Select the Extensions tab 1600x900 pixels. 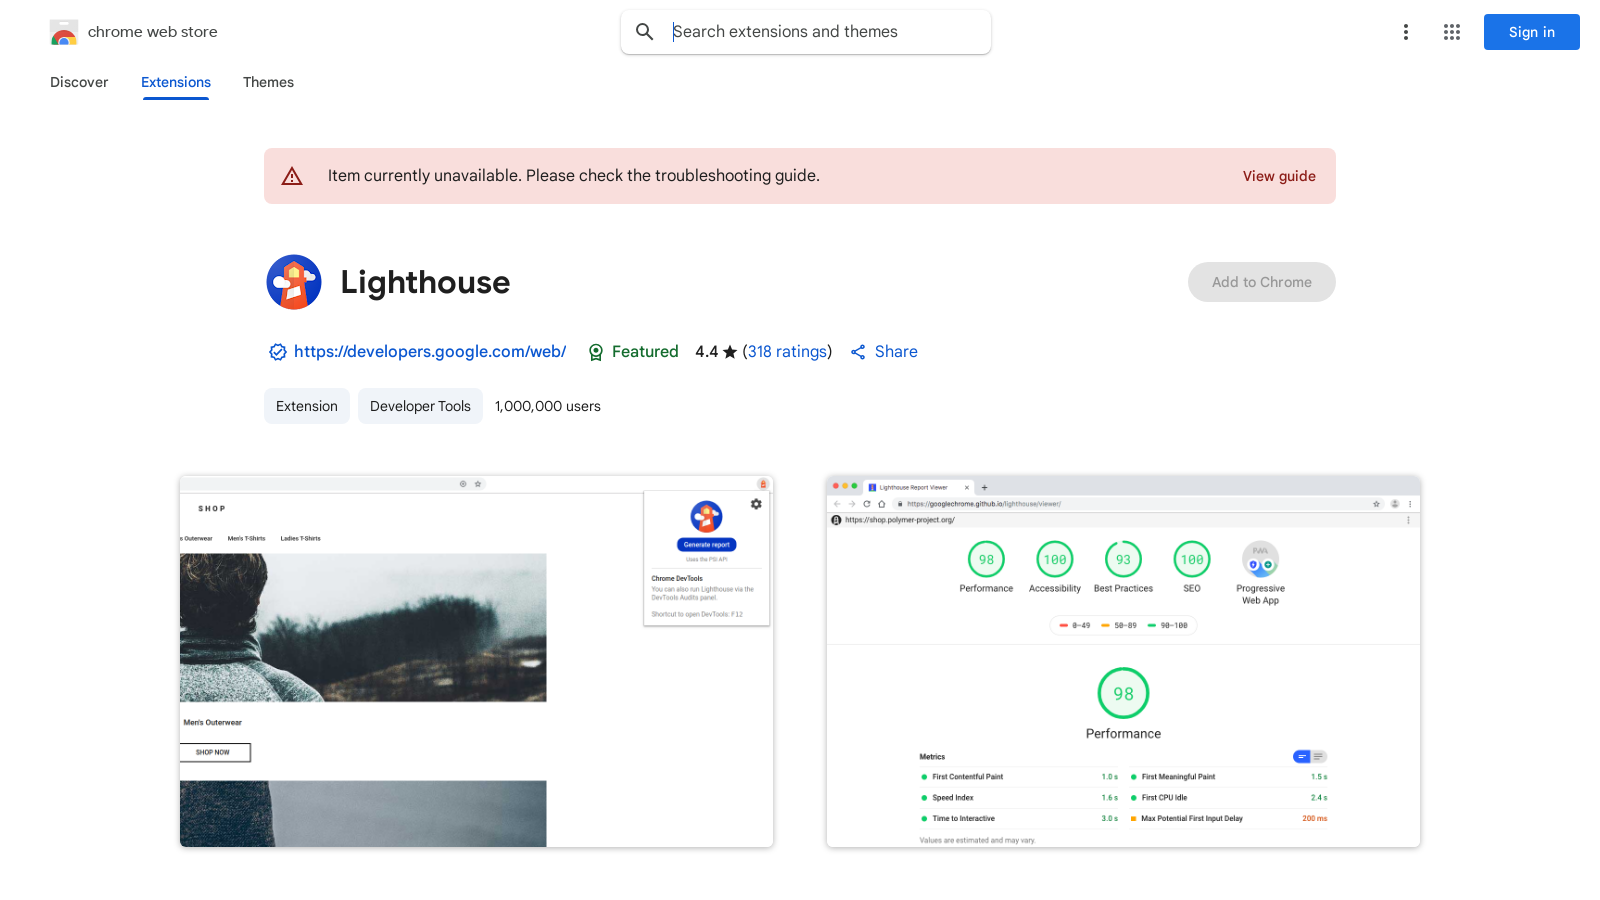point(175,82)
